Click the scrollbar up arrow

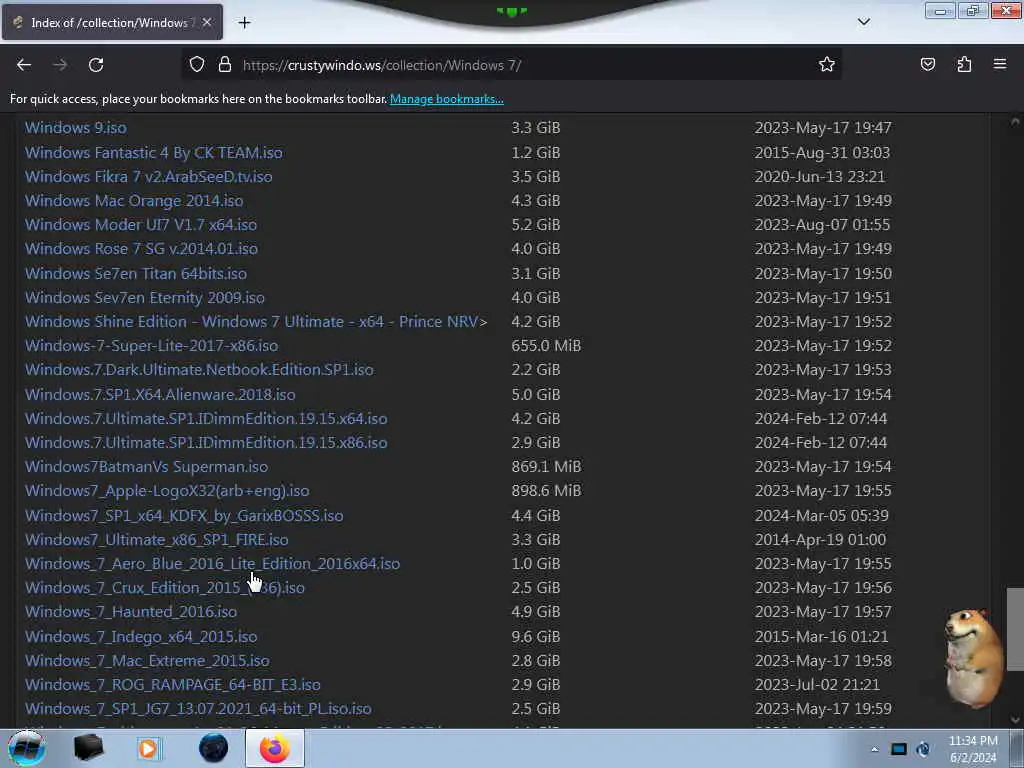1015,121
